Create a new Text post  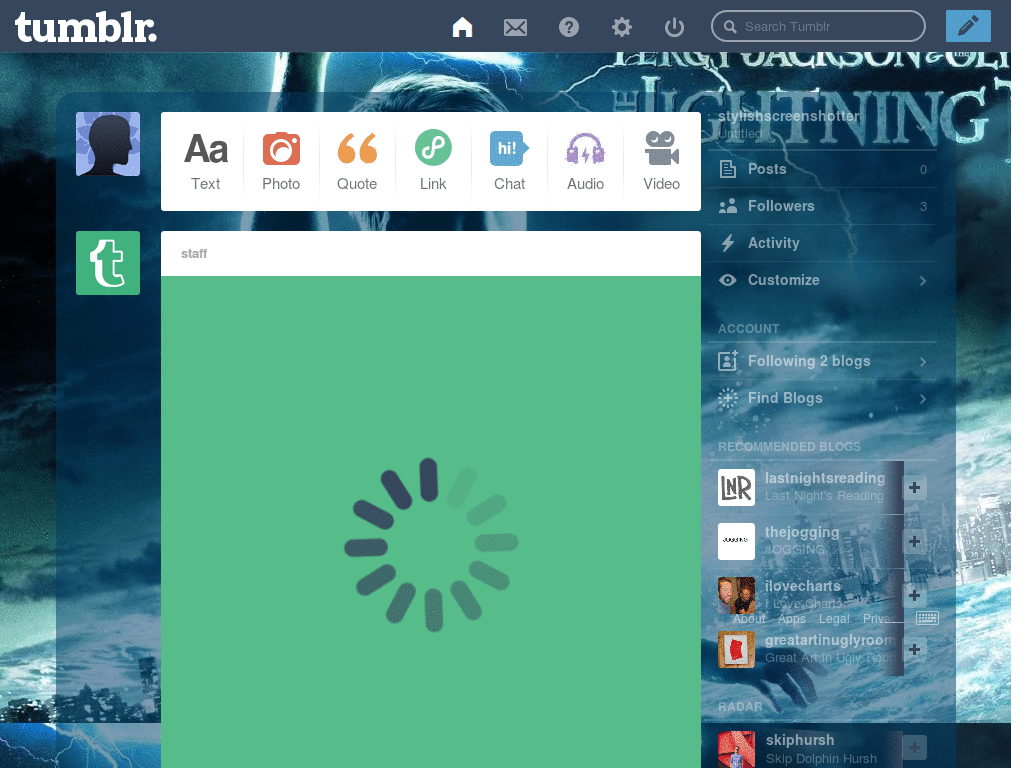coord(206,161)
